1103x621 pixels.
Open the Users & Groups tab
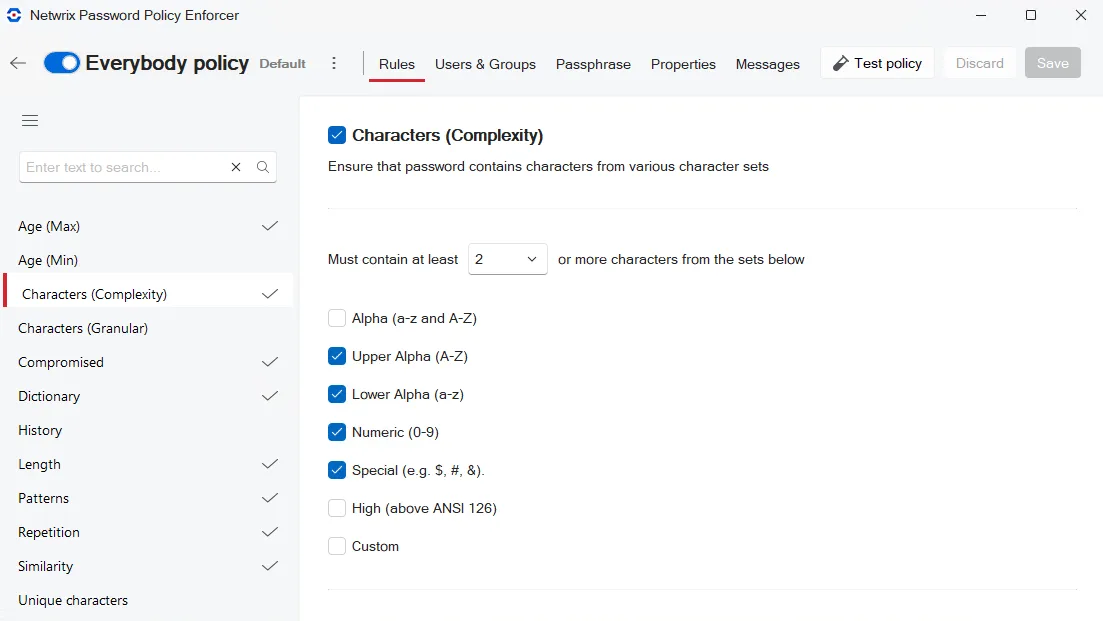click(485, 64)
